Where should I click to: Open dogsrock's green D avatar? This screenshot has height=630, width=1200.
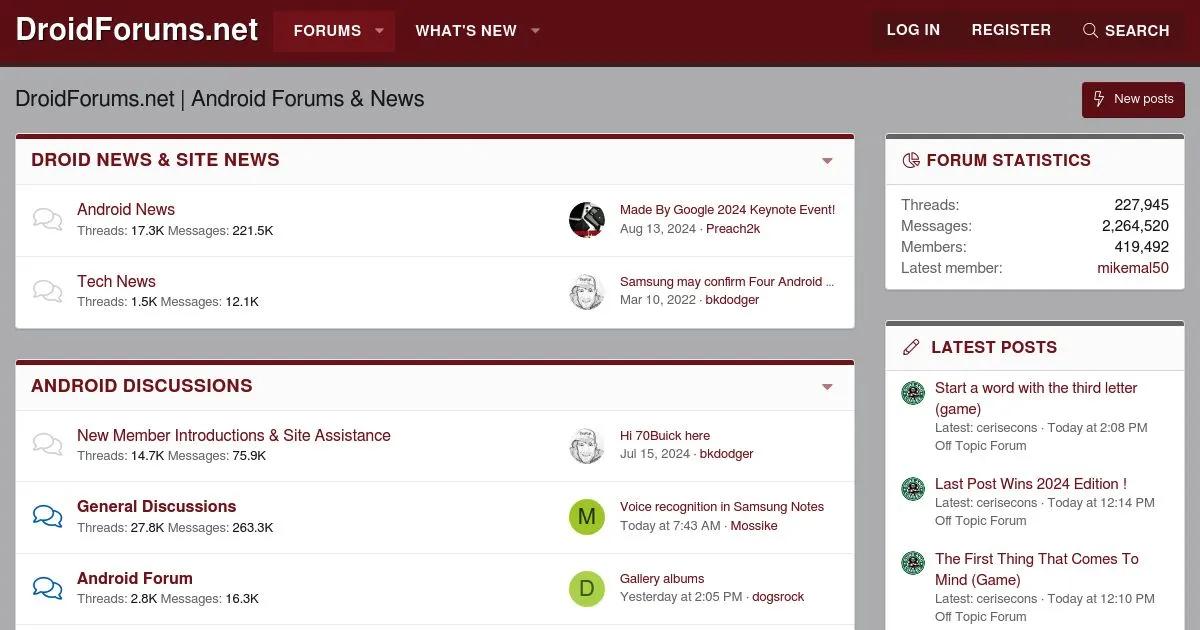pos(587,588)
